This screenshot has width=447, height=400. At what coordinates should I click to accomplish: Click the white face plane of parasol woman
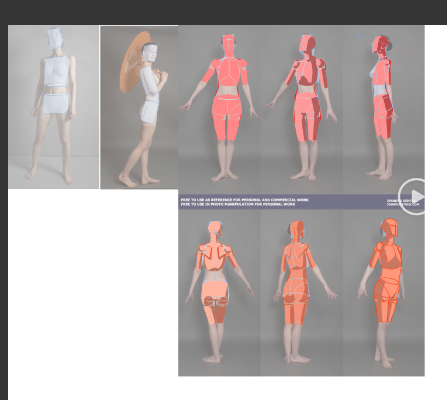tap(151, 53)
